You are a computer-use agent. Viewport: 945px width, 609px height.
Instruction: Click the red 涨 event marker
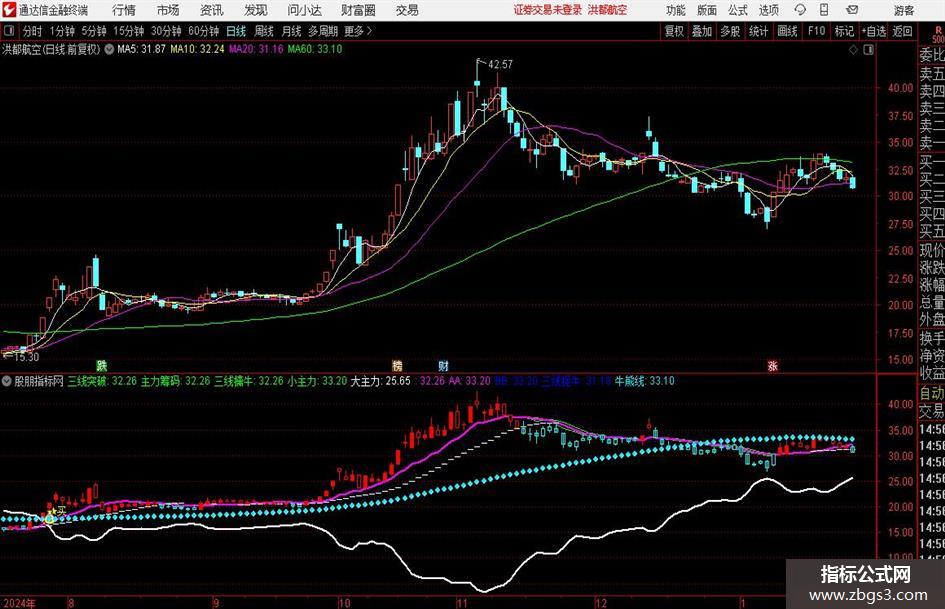[773, 365]
